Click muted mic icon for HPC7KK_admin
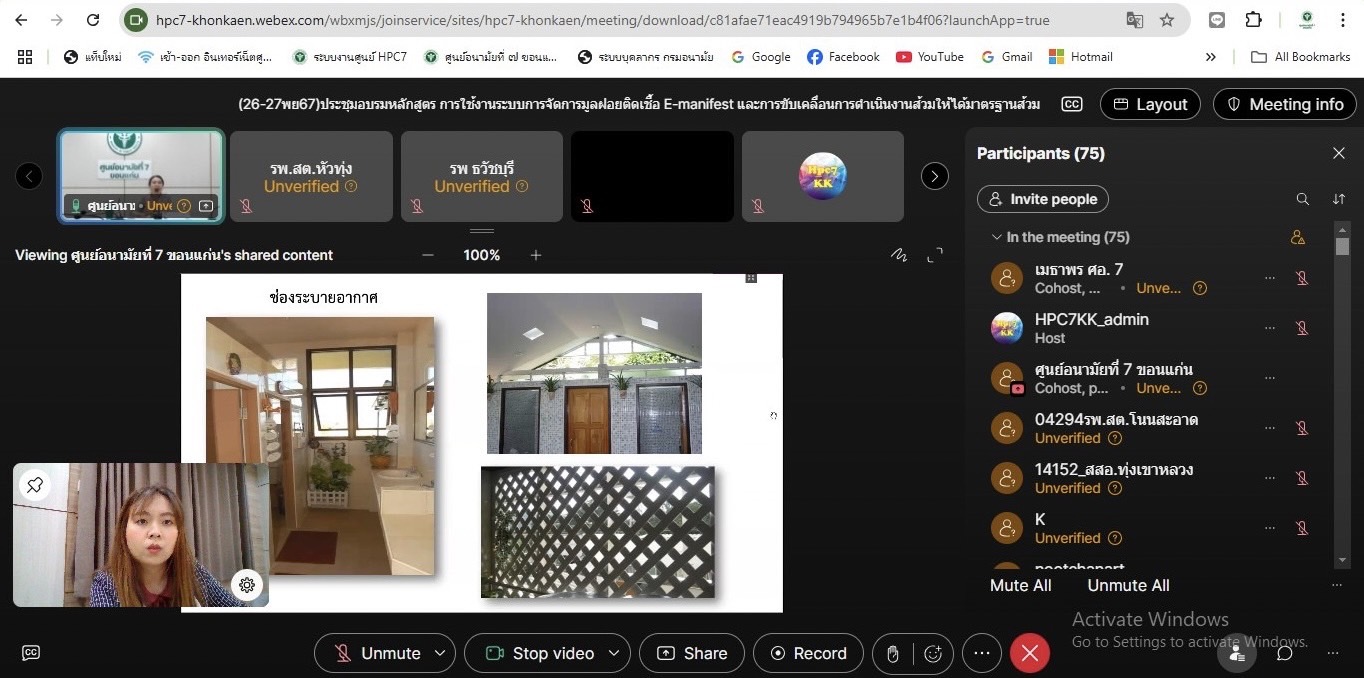 coord(1302,328)
